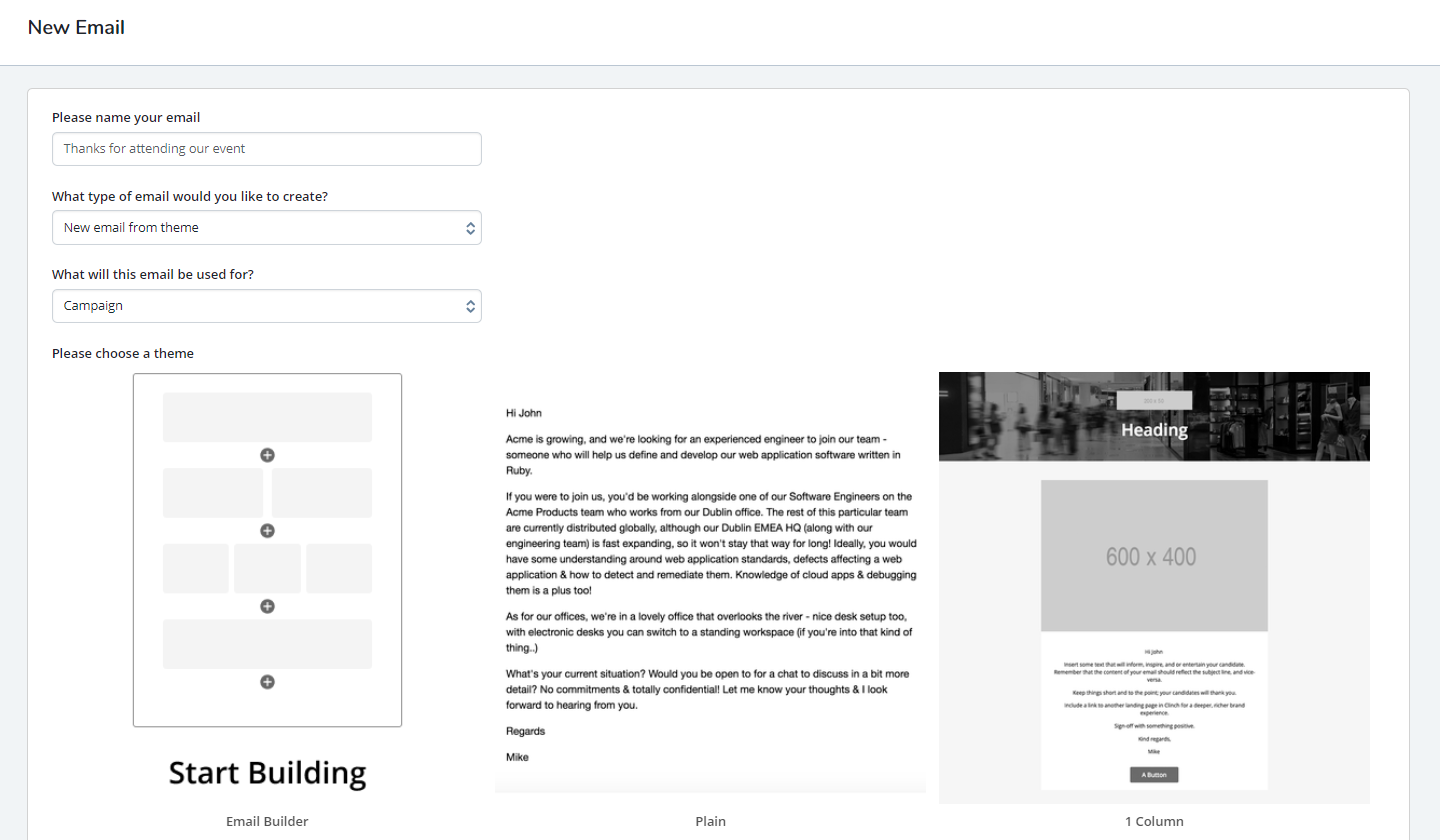
Task: Click the 'Start Building' text
Action: point(267,773)
